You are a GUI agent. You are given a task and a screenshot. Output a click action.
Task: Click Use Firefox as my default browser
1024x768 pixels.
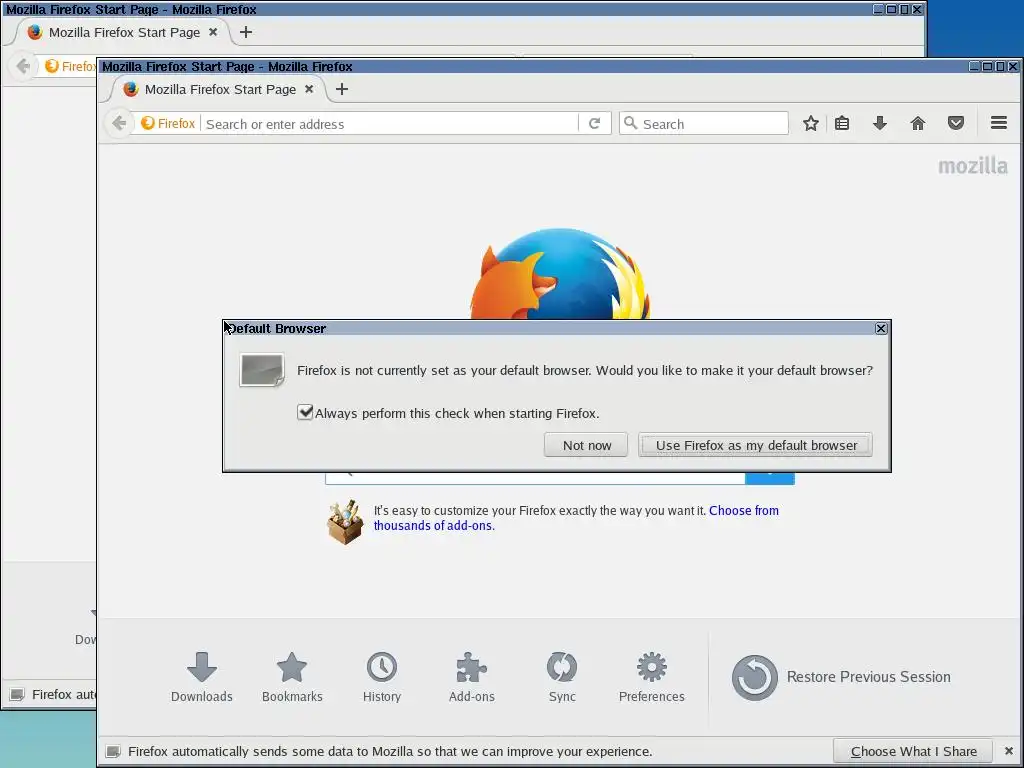click(756, 445)
